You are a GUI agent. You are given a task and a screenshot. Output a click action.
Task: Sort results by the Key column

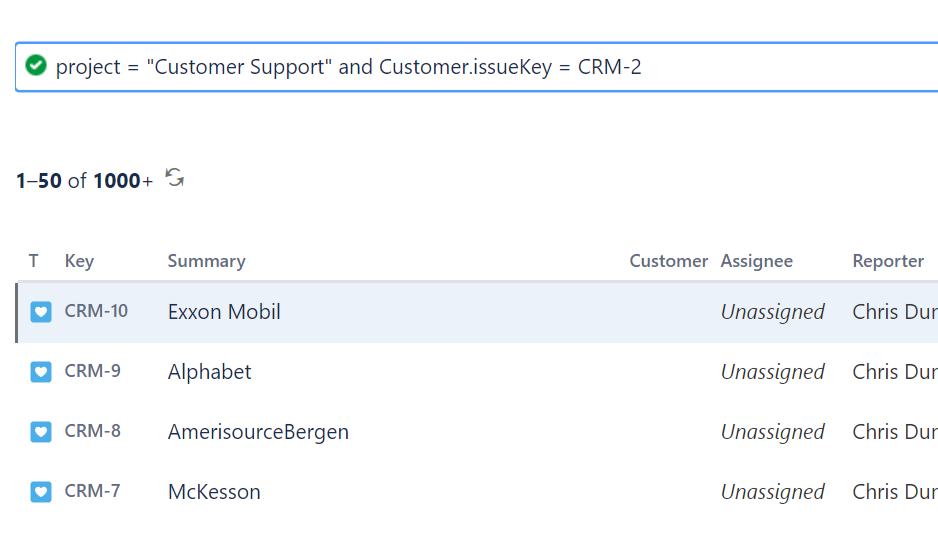pyautogui.click(x=79, y=261)
